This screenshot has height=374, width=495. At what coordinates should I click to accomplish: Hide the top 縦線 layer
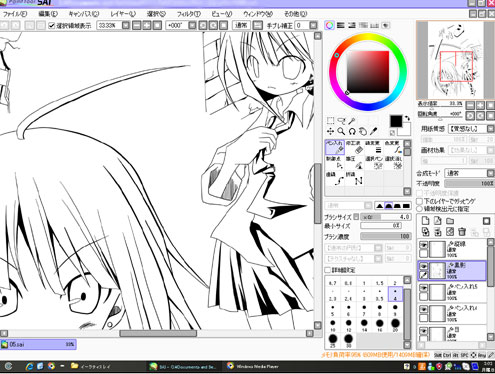coord(423,245)
